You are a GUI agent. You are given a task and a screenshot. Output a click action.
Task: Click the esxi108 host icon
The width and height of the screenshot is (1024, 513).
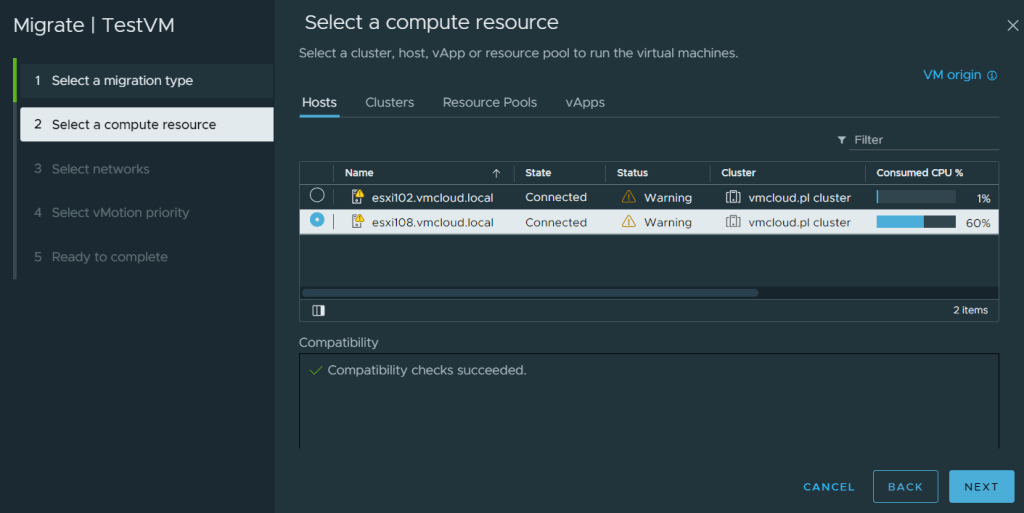357,222
